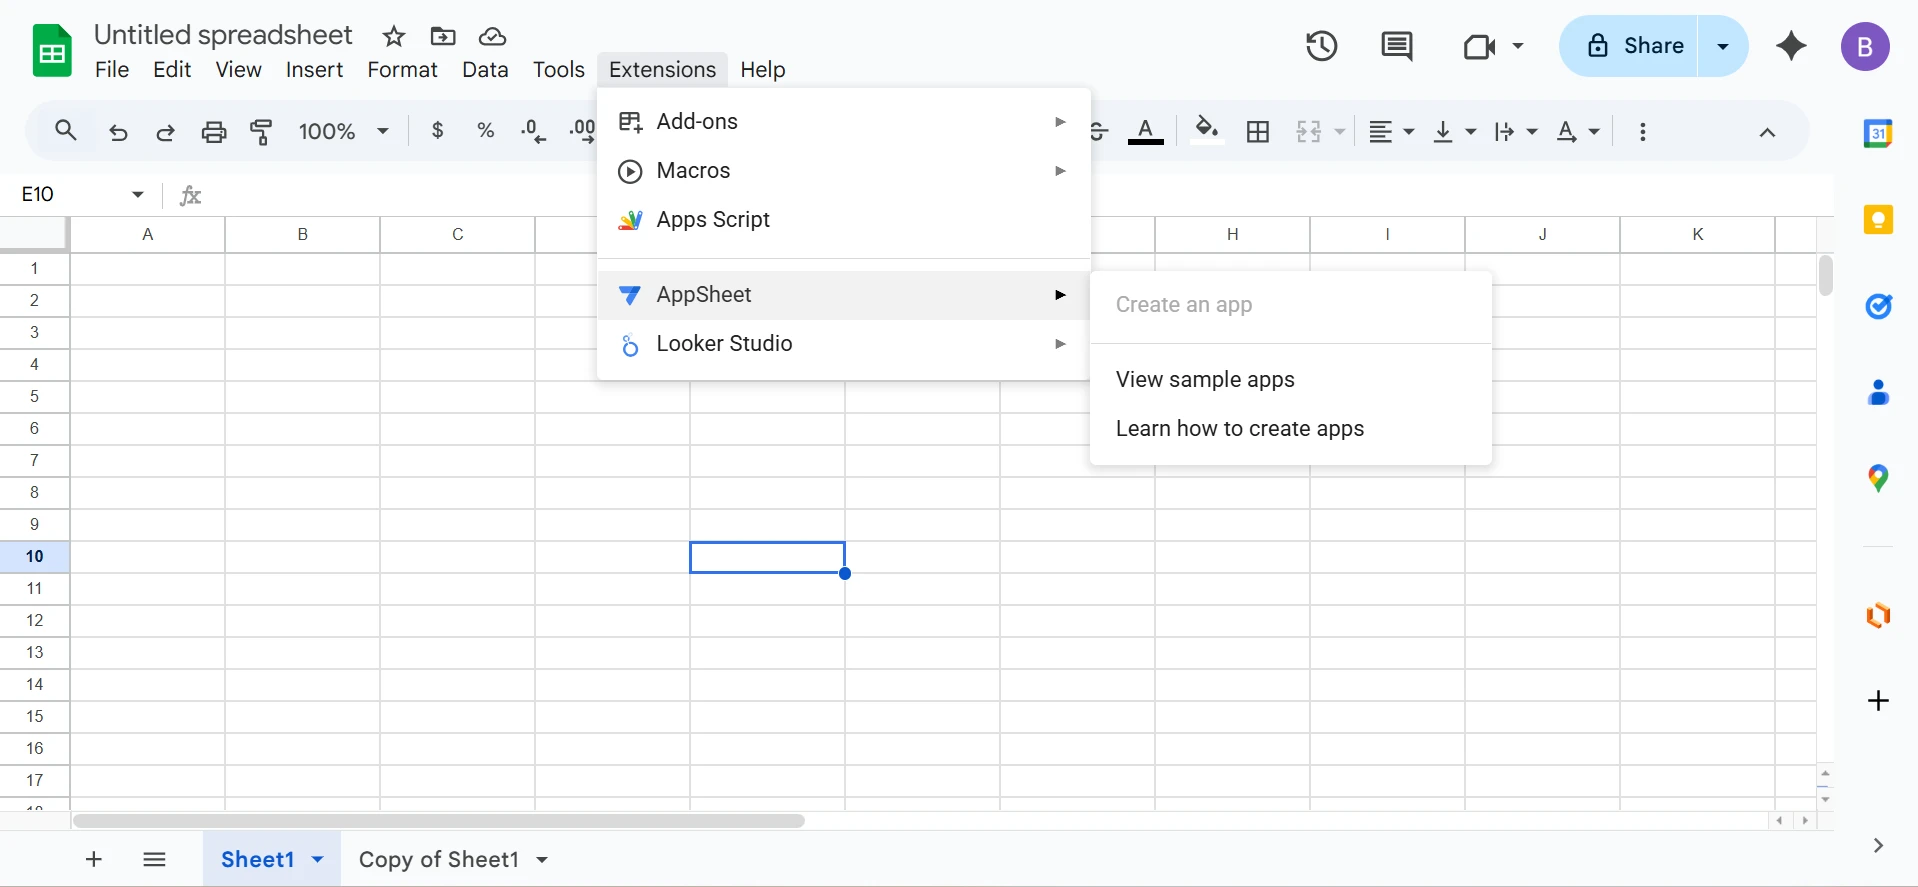The width and height of the screenshot is (1918, 887).
Task: Rename the Untitled spreadsheet title
Action: pyautogui.click(x=223, y=35)
